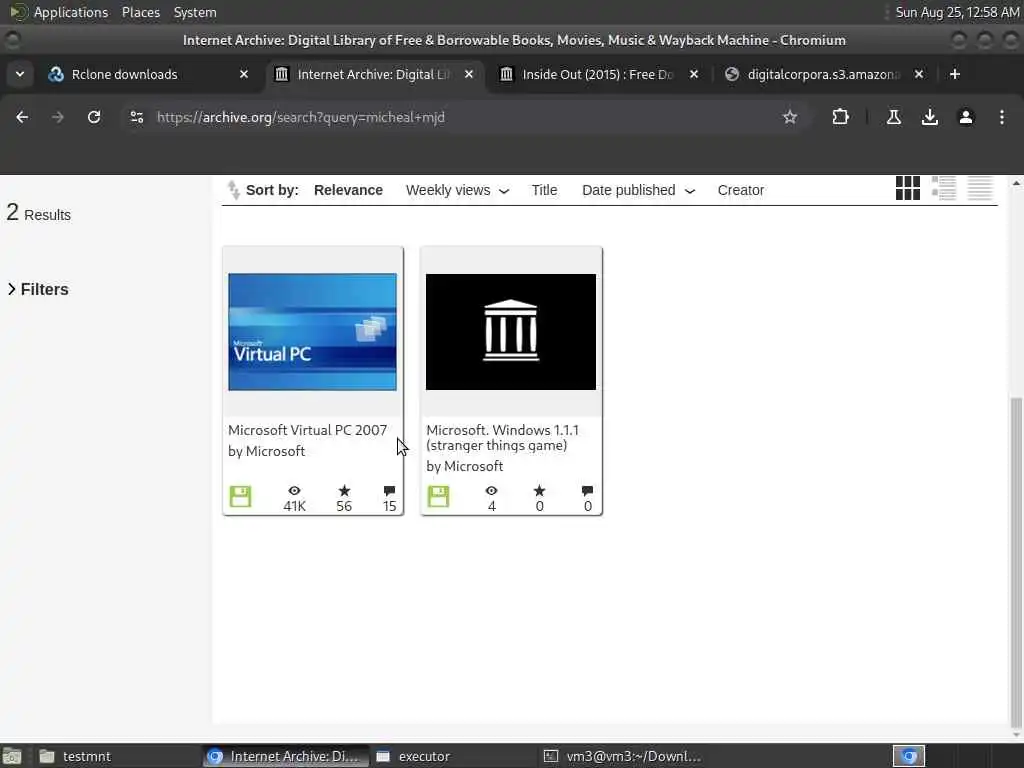Close the digitalcorpora tab
1024x768 pixels.
pos(918,74)
